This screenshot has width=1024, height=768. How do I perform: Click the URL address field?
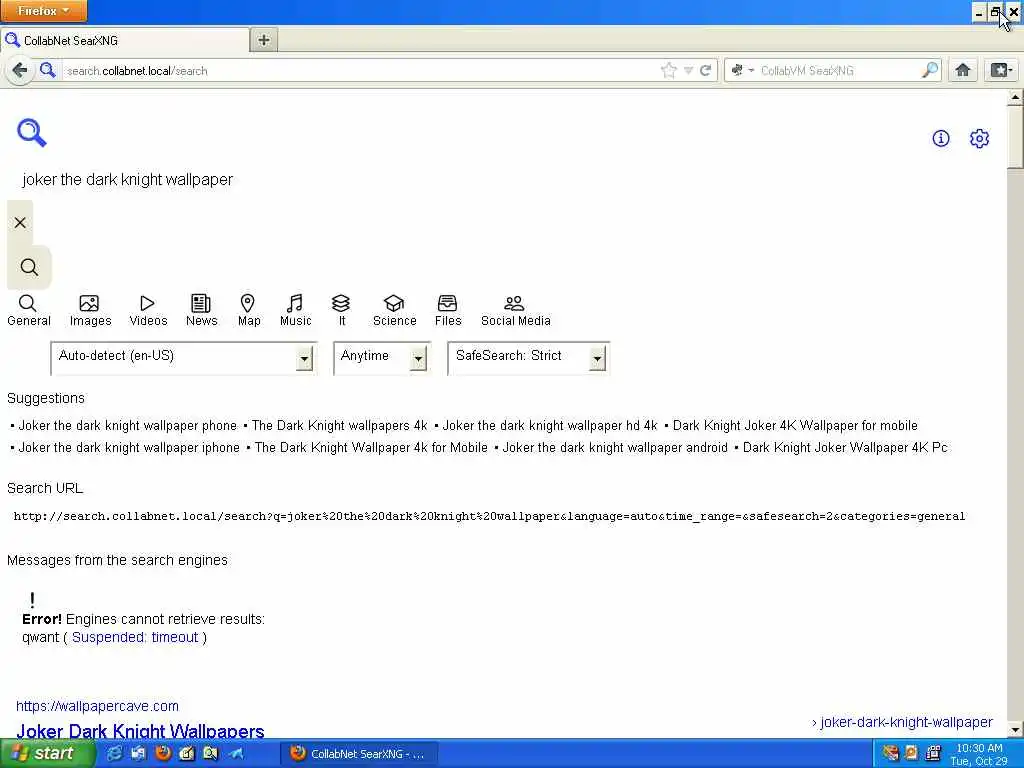(x=359, y=71)
